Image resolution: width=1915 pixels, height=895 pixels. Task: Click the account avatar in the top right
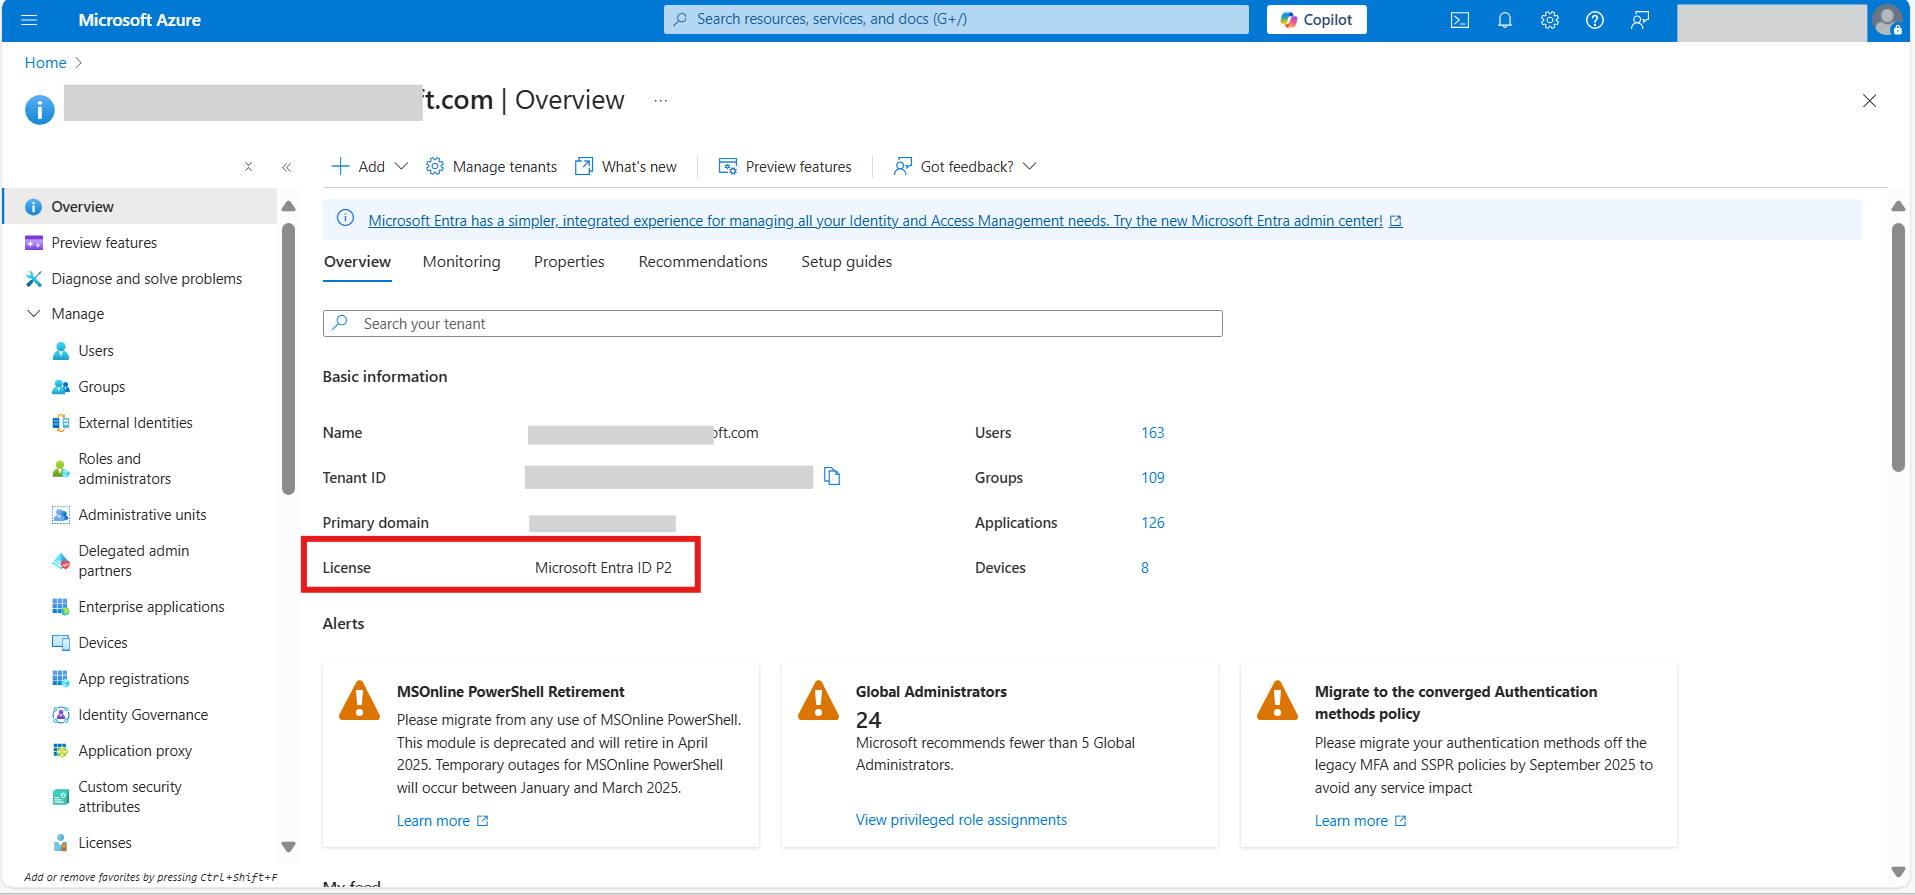[1887, 20]
